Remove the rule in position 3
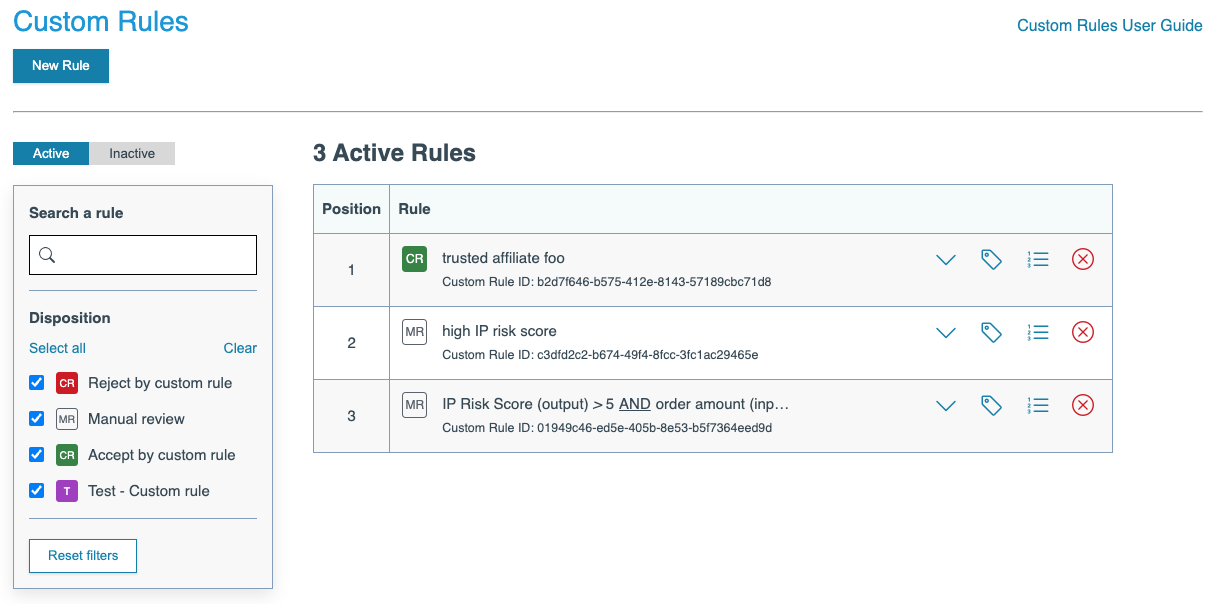Image resolution: width=1214 pixels, height=604 pixels. coord(1083,406)
